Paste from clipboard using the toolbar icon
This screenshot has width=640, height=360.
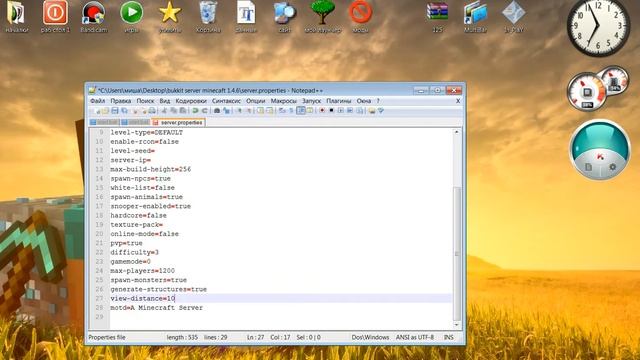(182, 111)
